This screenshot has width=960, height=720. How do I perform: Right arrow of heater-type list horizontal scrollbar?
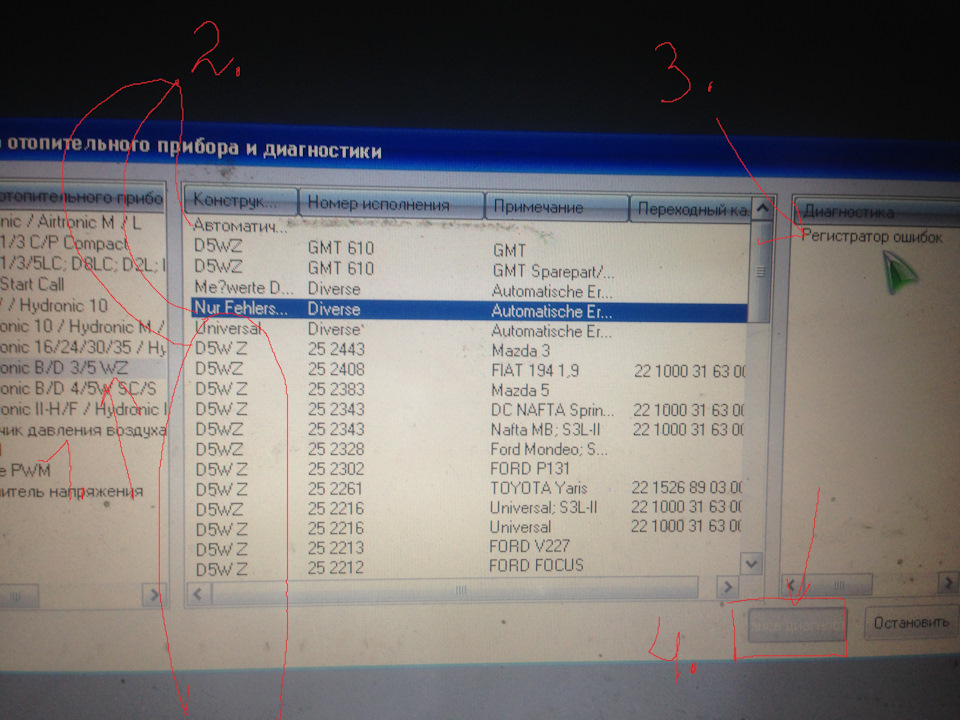click(x=153, y=594)
